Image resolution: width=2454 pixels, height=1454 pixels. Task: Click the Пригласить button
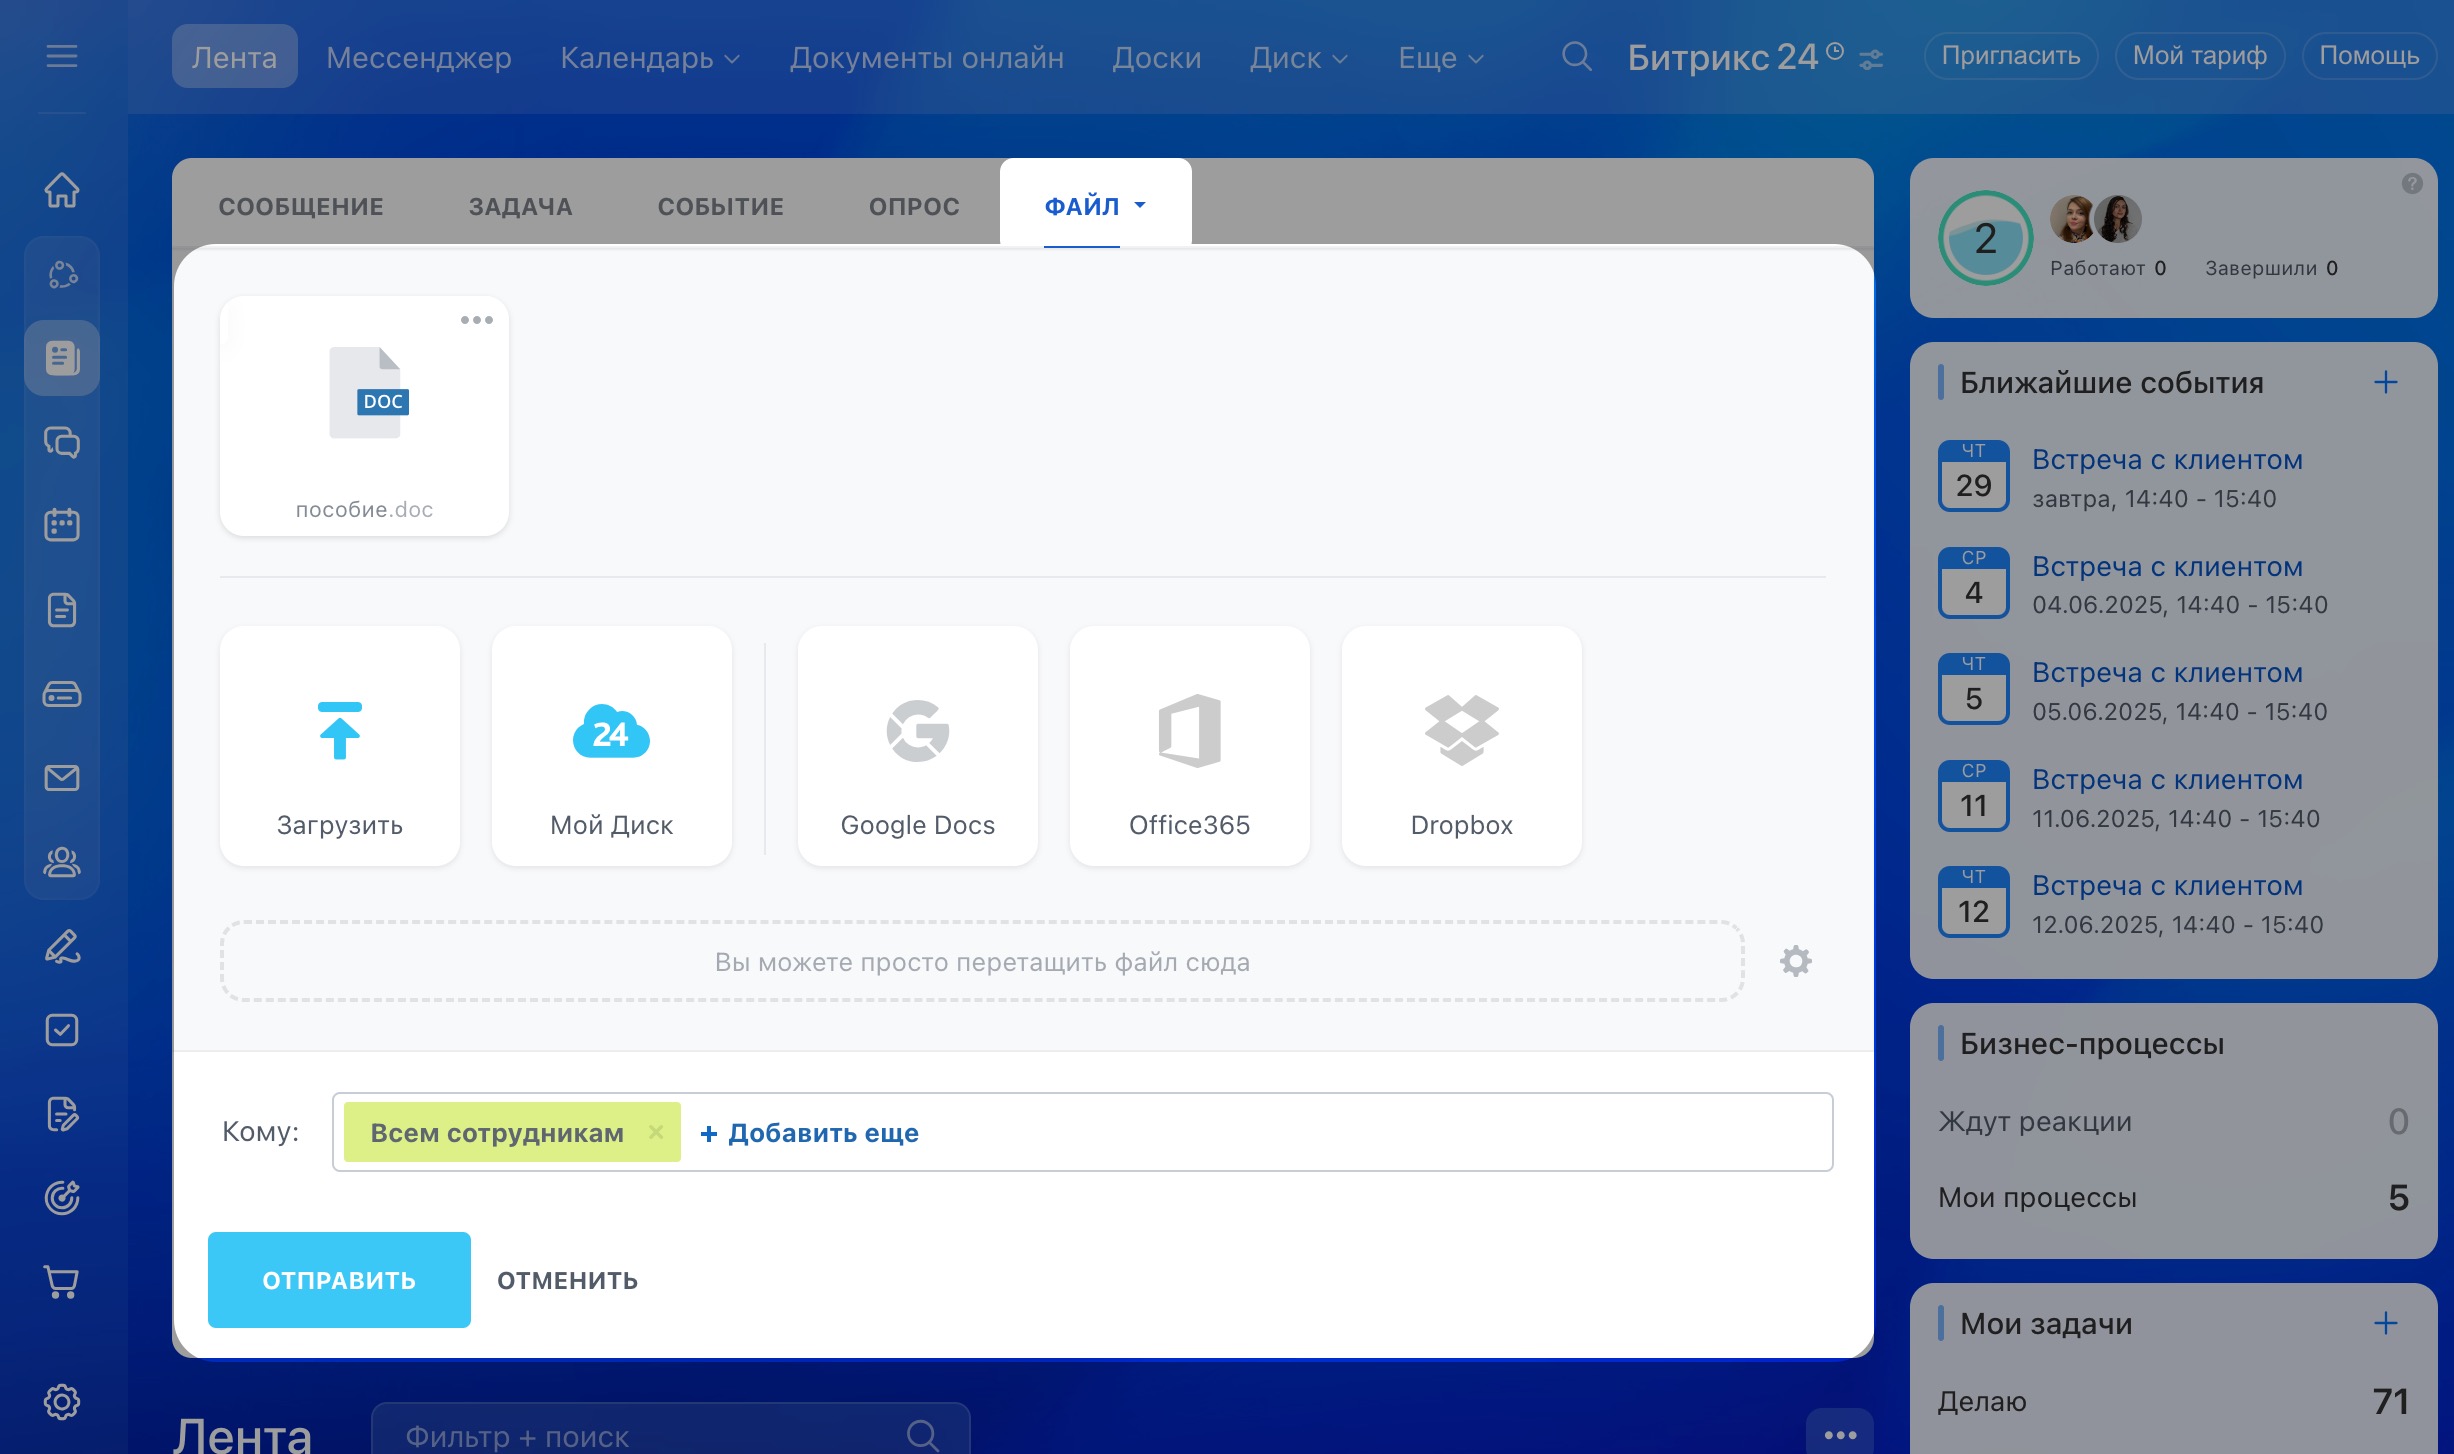[2011, 56]
